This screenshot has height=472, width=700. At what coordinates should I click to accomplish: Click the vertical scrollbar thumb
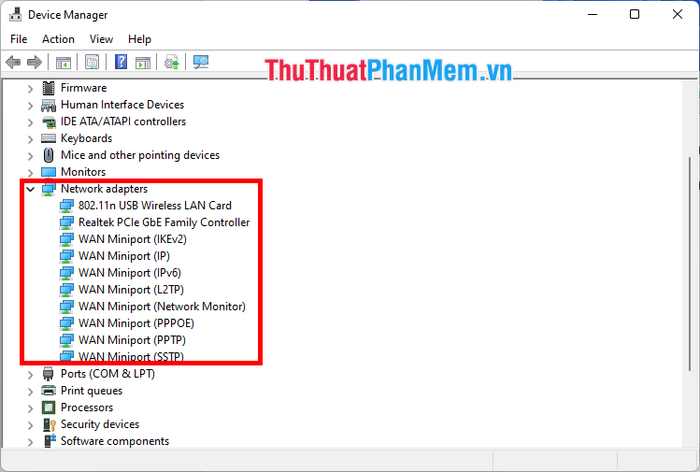tap(690, 263)
